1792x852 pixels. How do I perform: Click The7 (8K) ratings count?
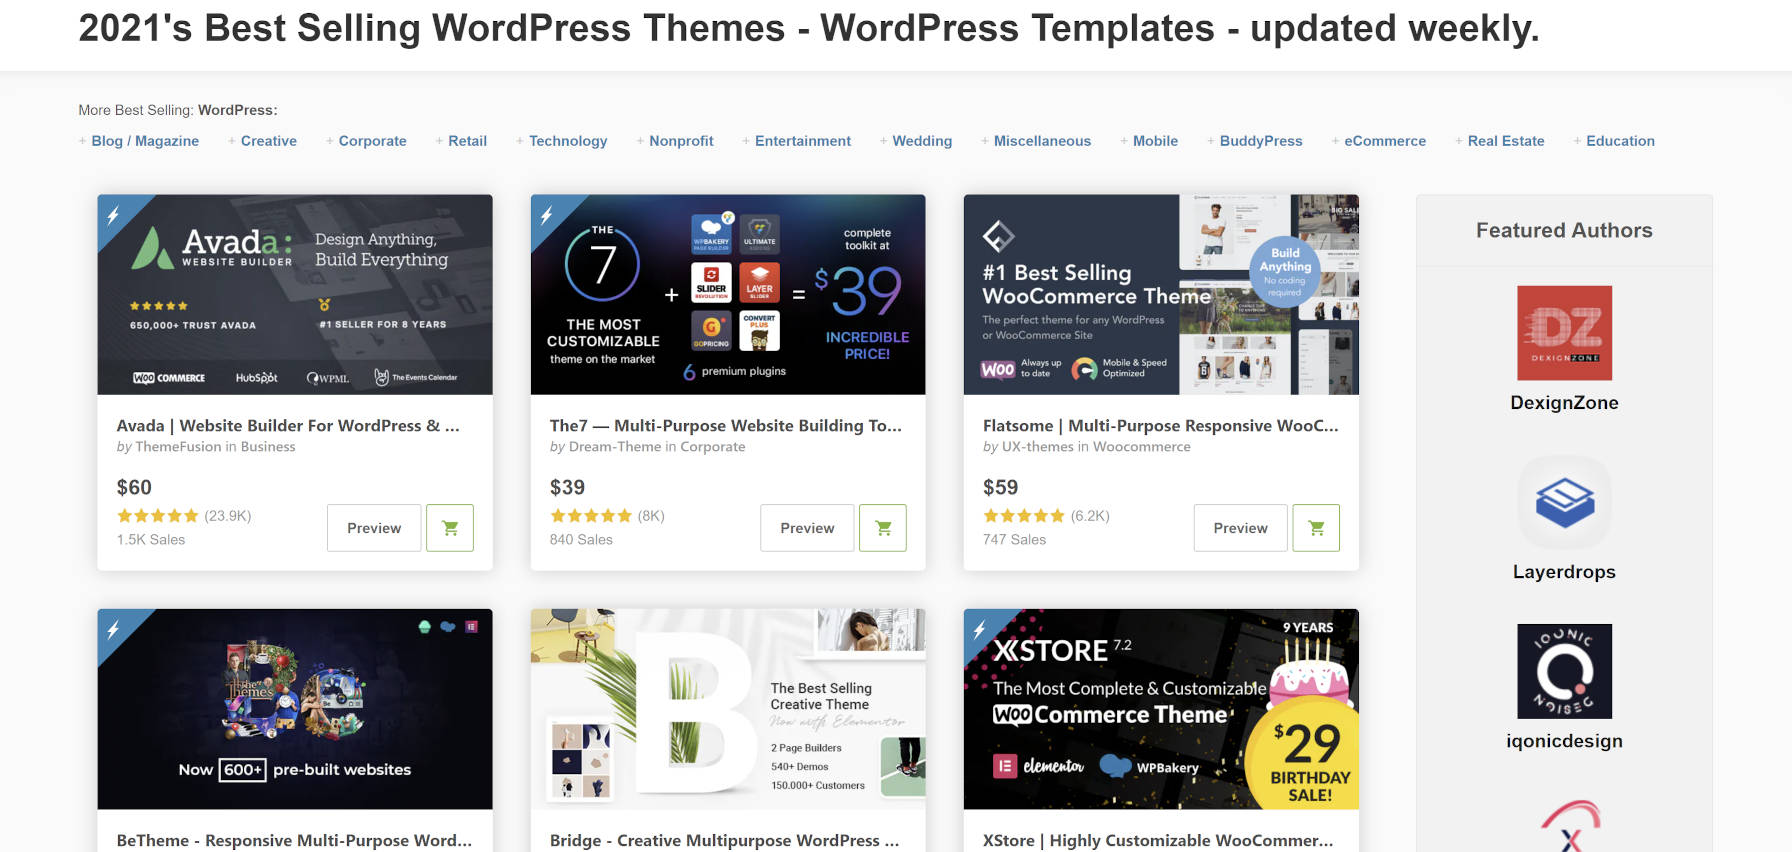click(651, 516)
